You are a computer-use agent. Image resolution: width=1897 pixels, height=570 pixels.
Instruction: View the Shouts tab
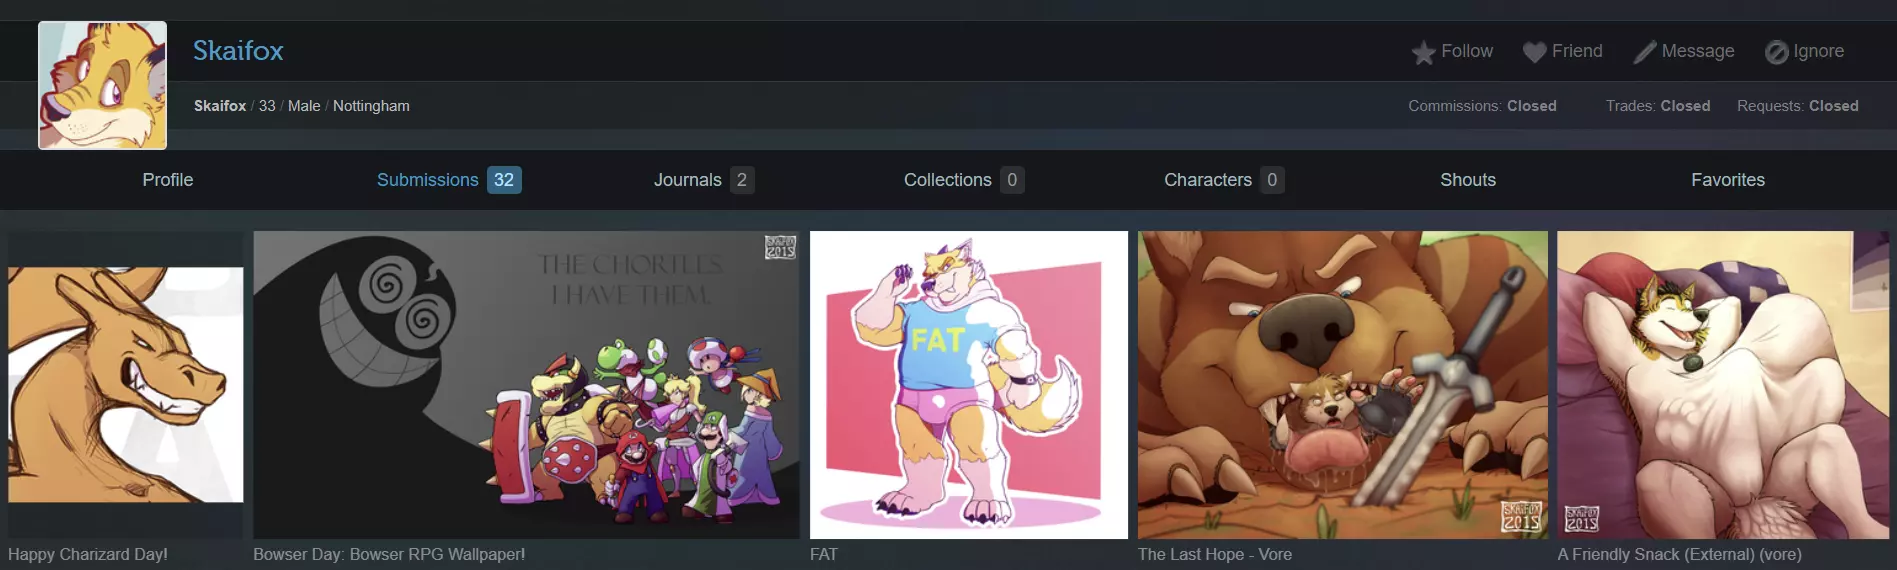pyautogui.click(x=1468, y=180)
